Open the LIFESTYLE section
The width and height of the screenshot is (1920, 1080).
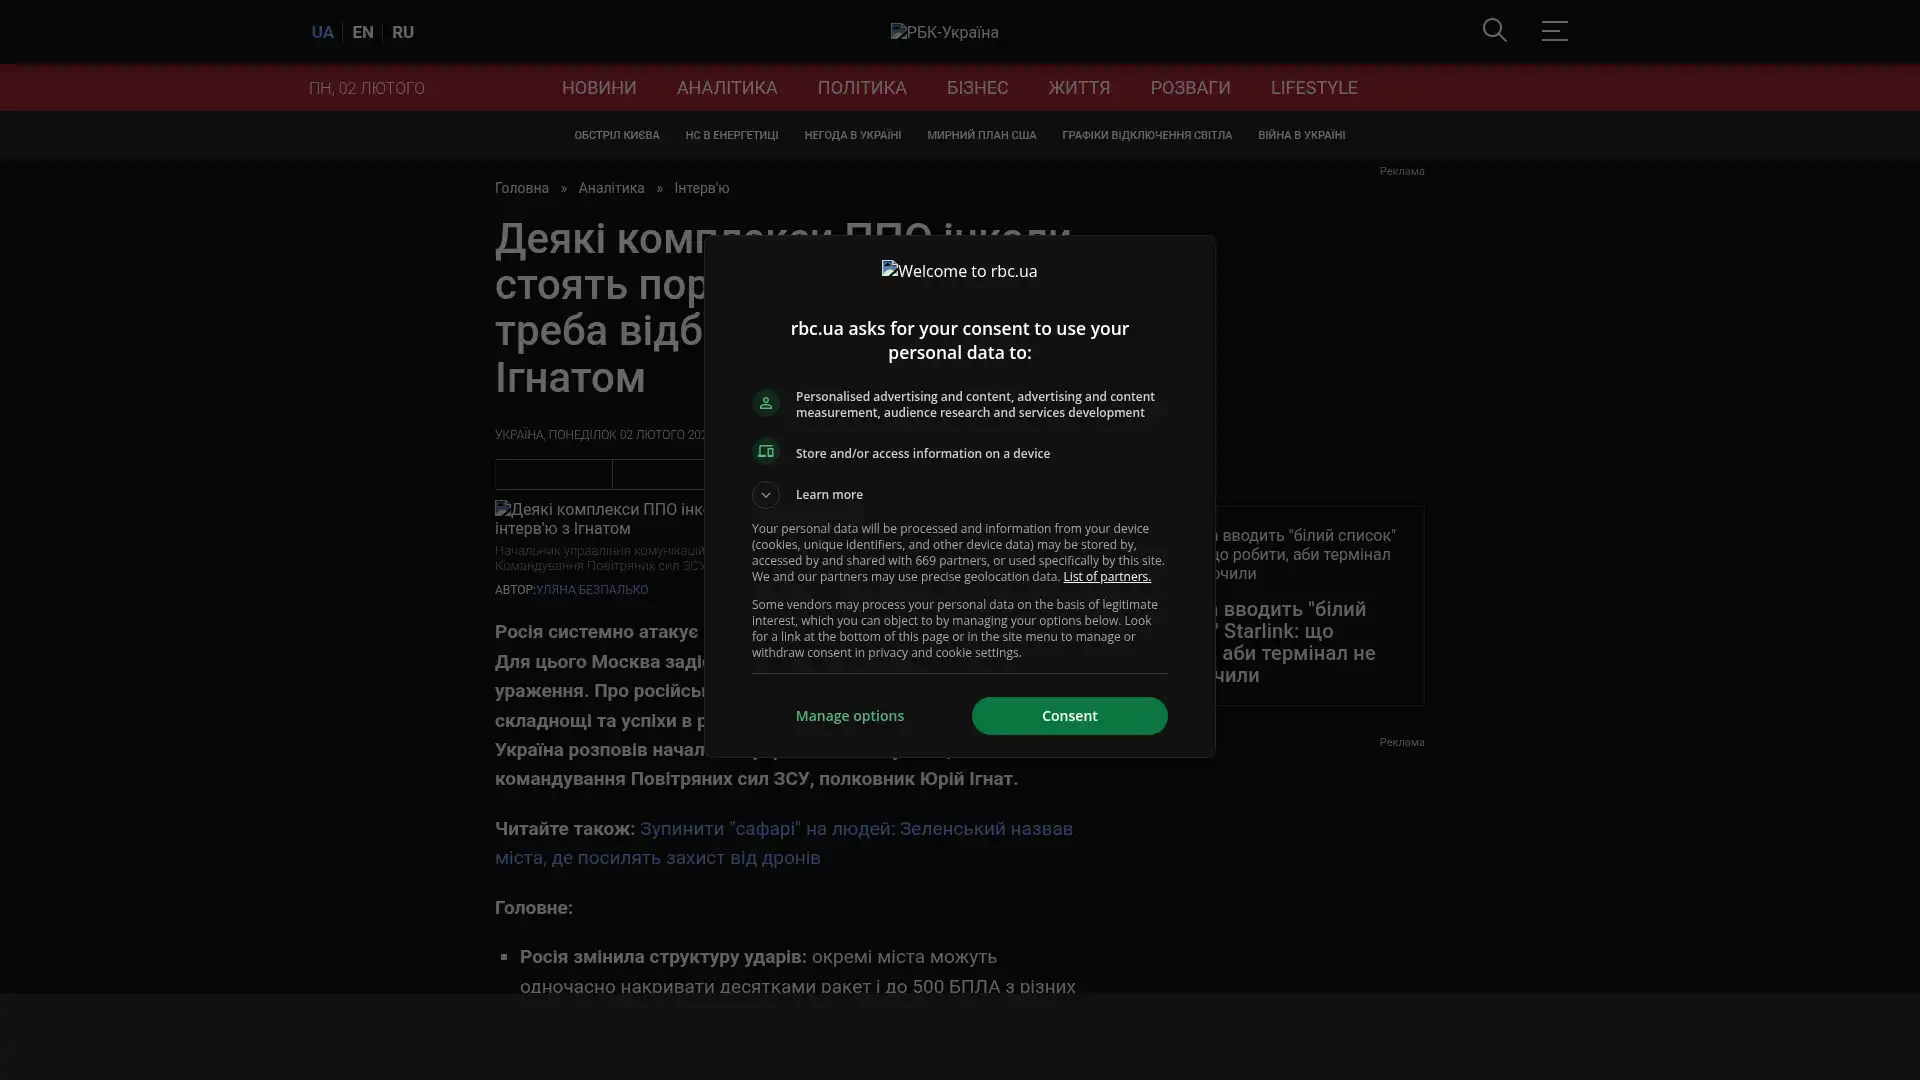tap(1314, 88)
